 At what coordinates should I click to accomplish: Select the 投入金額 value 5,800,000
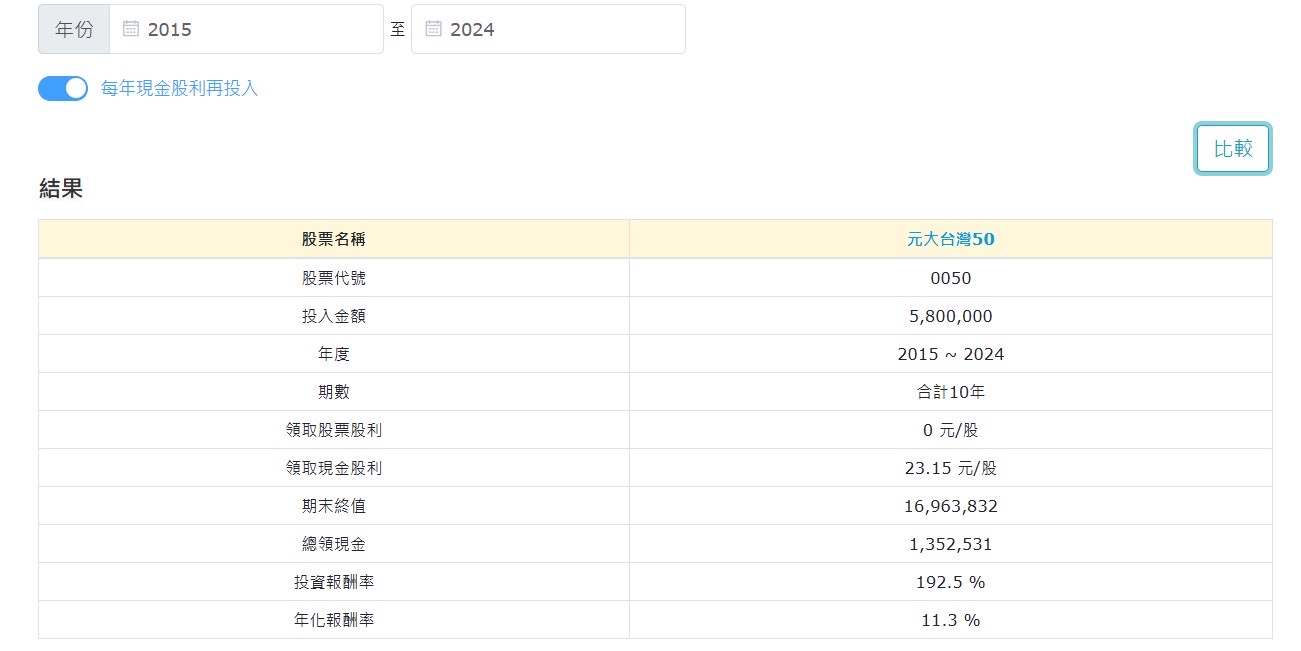click(951, 316)
